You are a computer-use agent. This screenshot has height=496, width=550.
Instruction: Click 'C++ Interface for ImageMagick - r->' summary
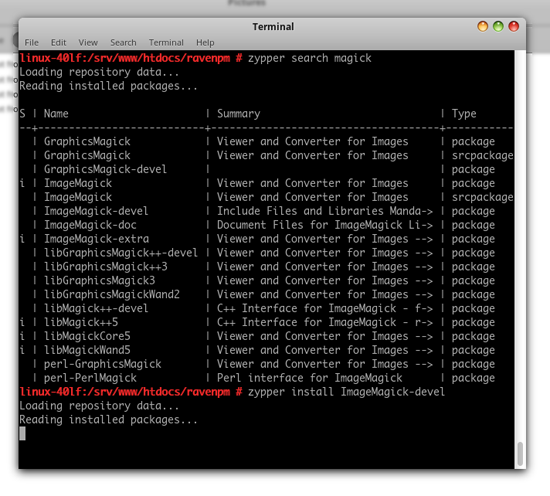click(325, 322)
